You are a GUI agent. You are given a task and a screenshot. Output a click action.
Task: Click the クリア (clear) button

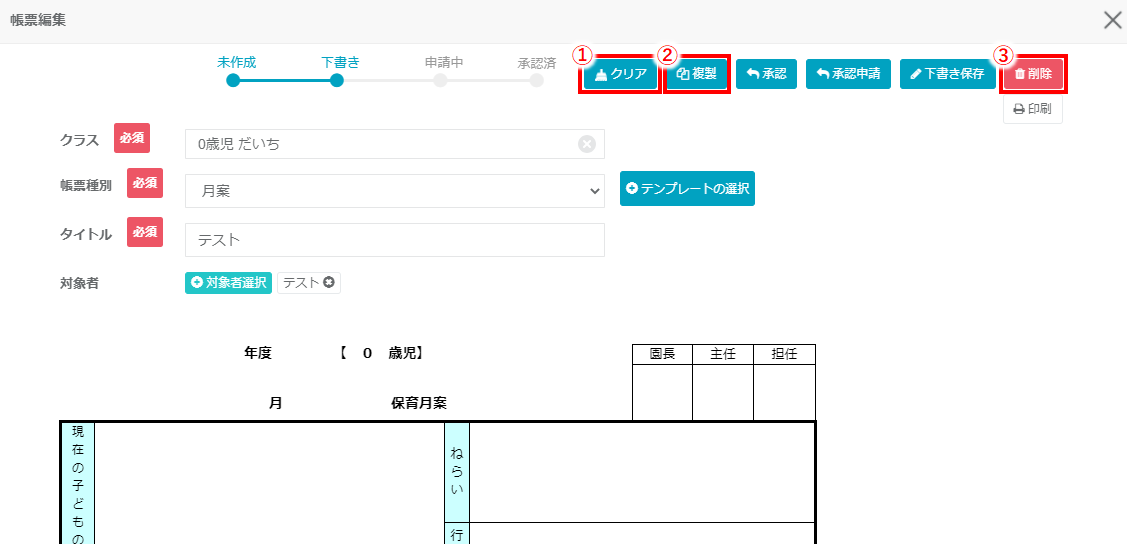621,74
